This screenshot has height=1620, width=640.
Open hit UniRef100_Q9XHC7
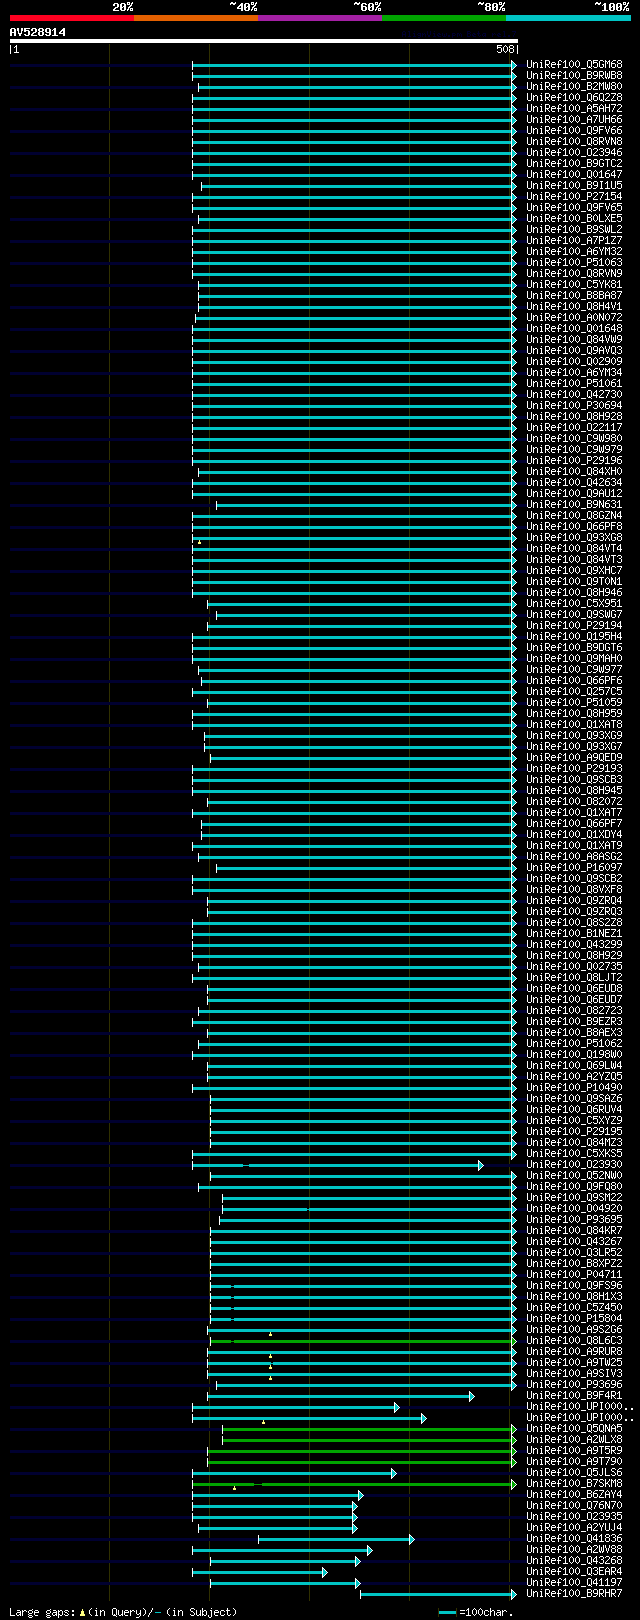574,571
